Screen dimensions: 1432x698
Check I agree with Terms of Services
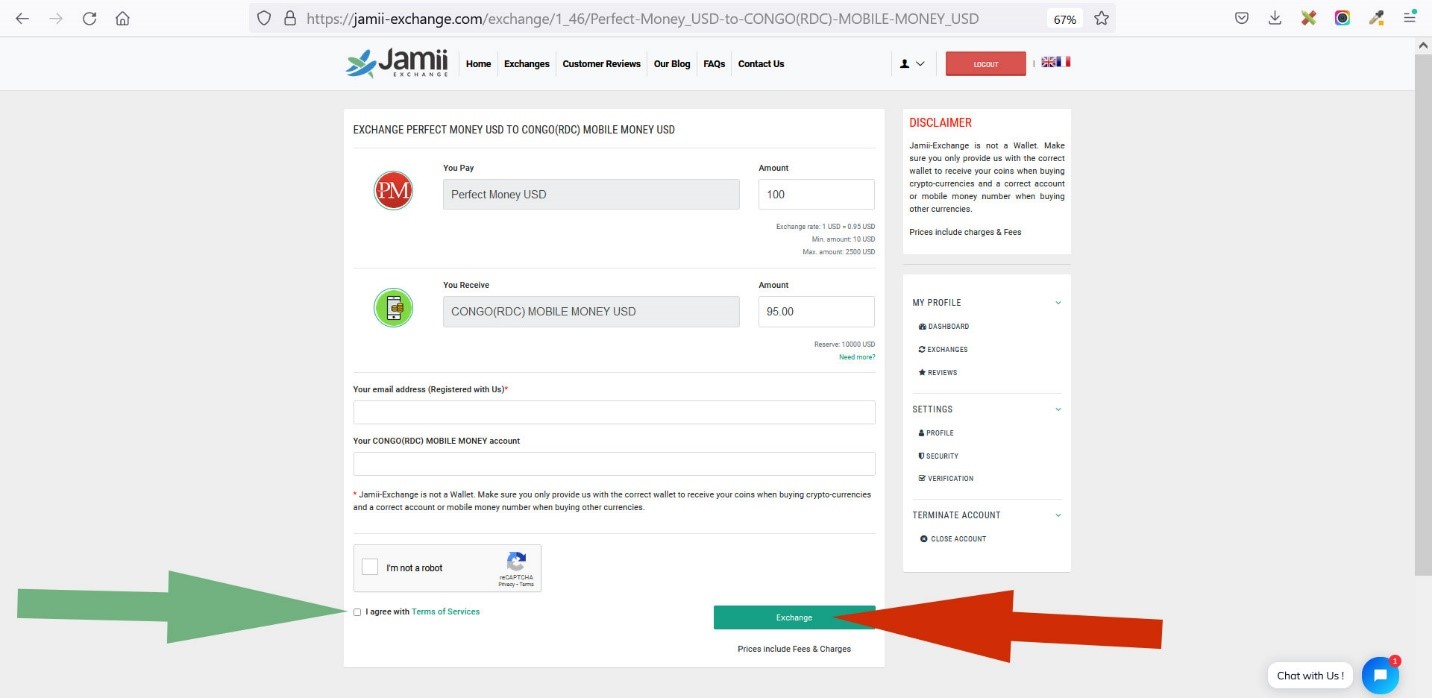tap(358, 612)
